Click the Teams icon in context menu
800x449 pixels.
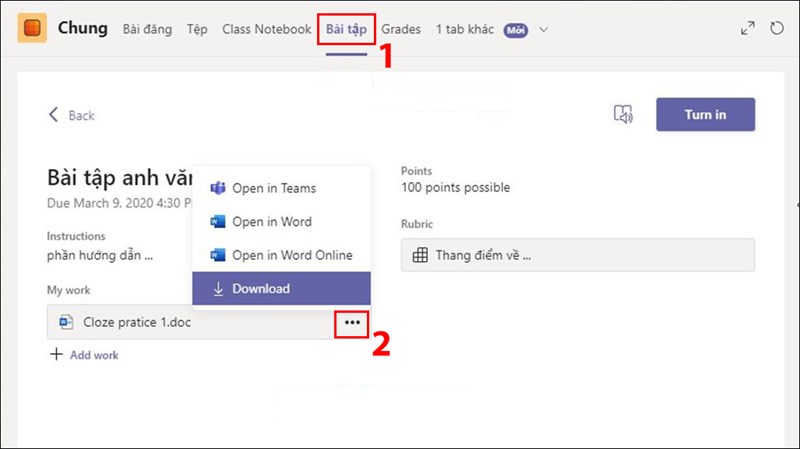coord(218,188)
